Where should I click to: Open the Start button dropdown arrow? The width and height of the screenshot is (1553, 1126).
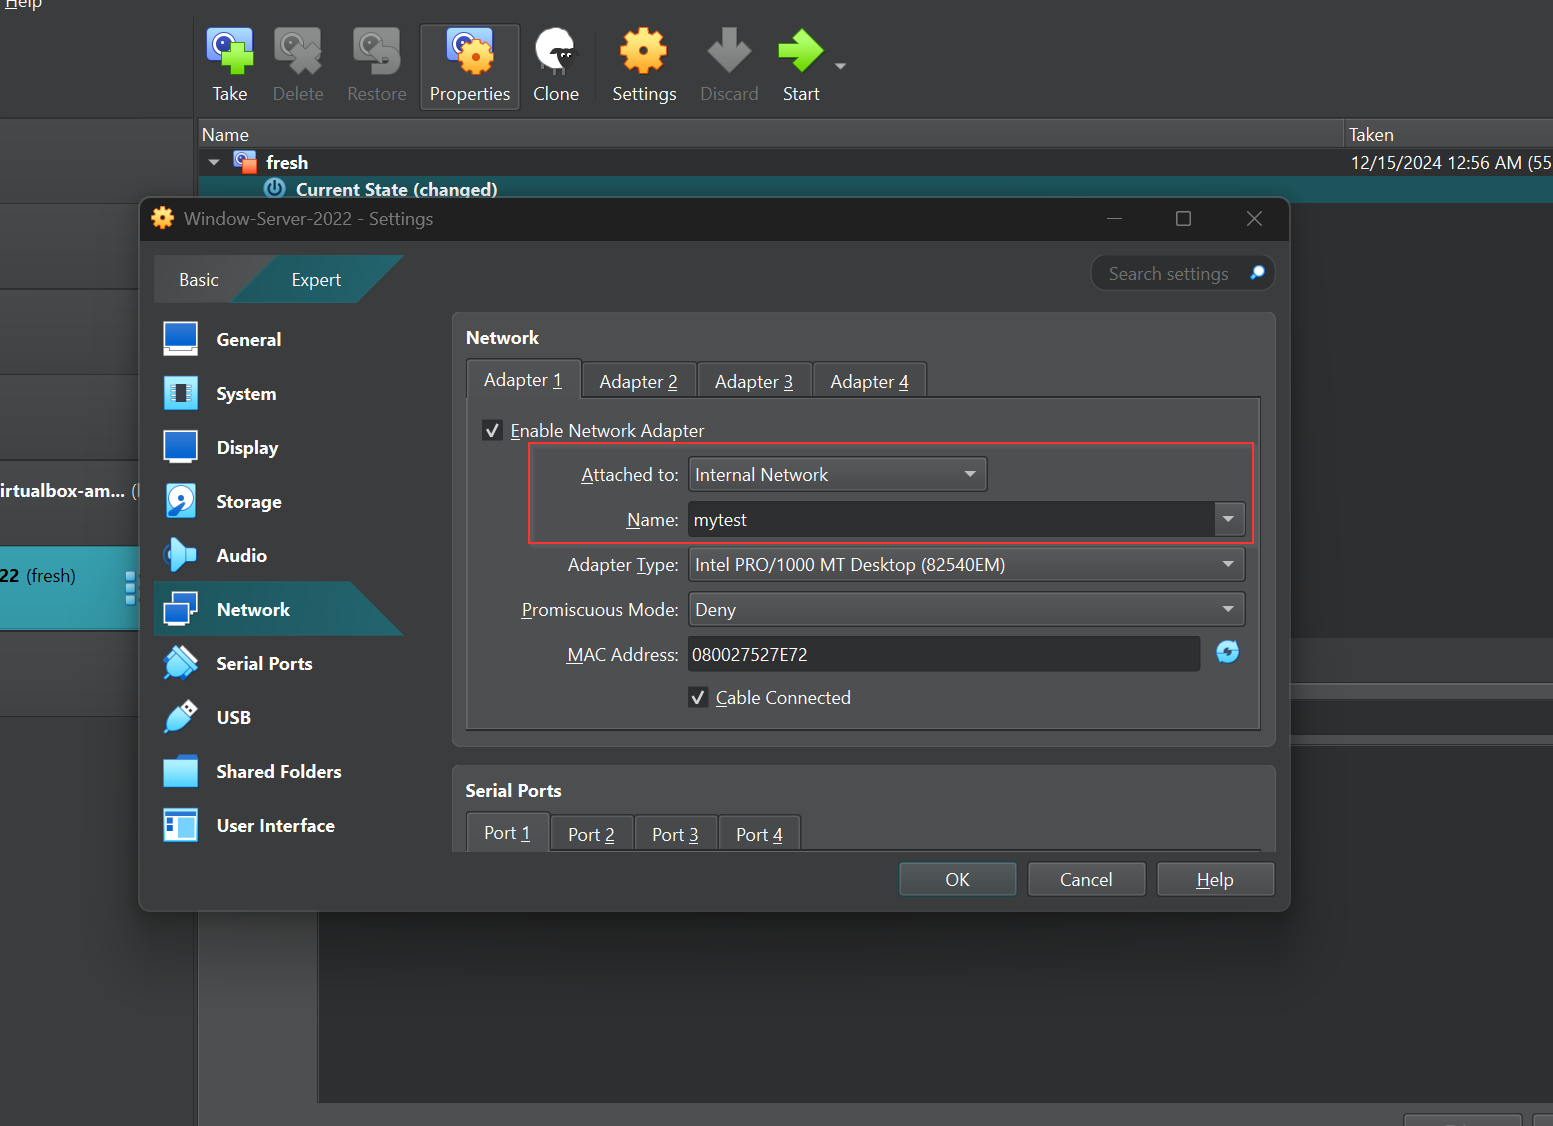click(841, 66)
